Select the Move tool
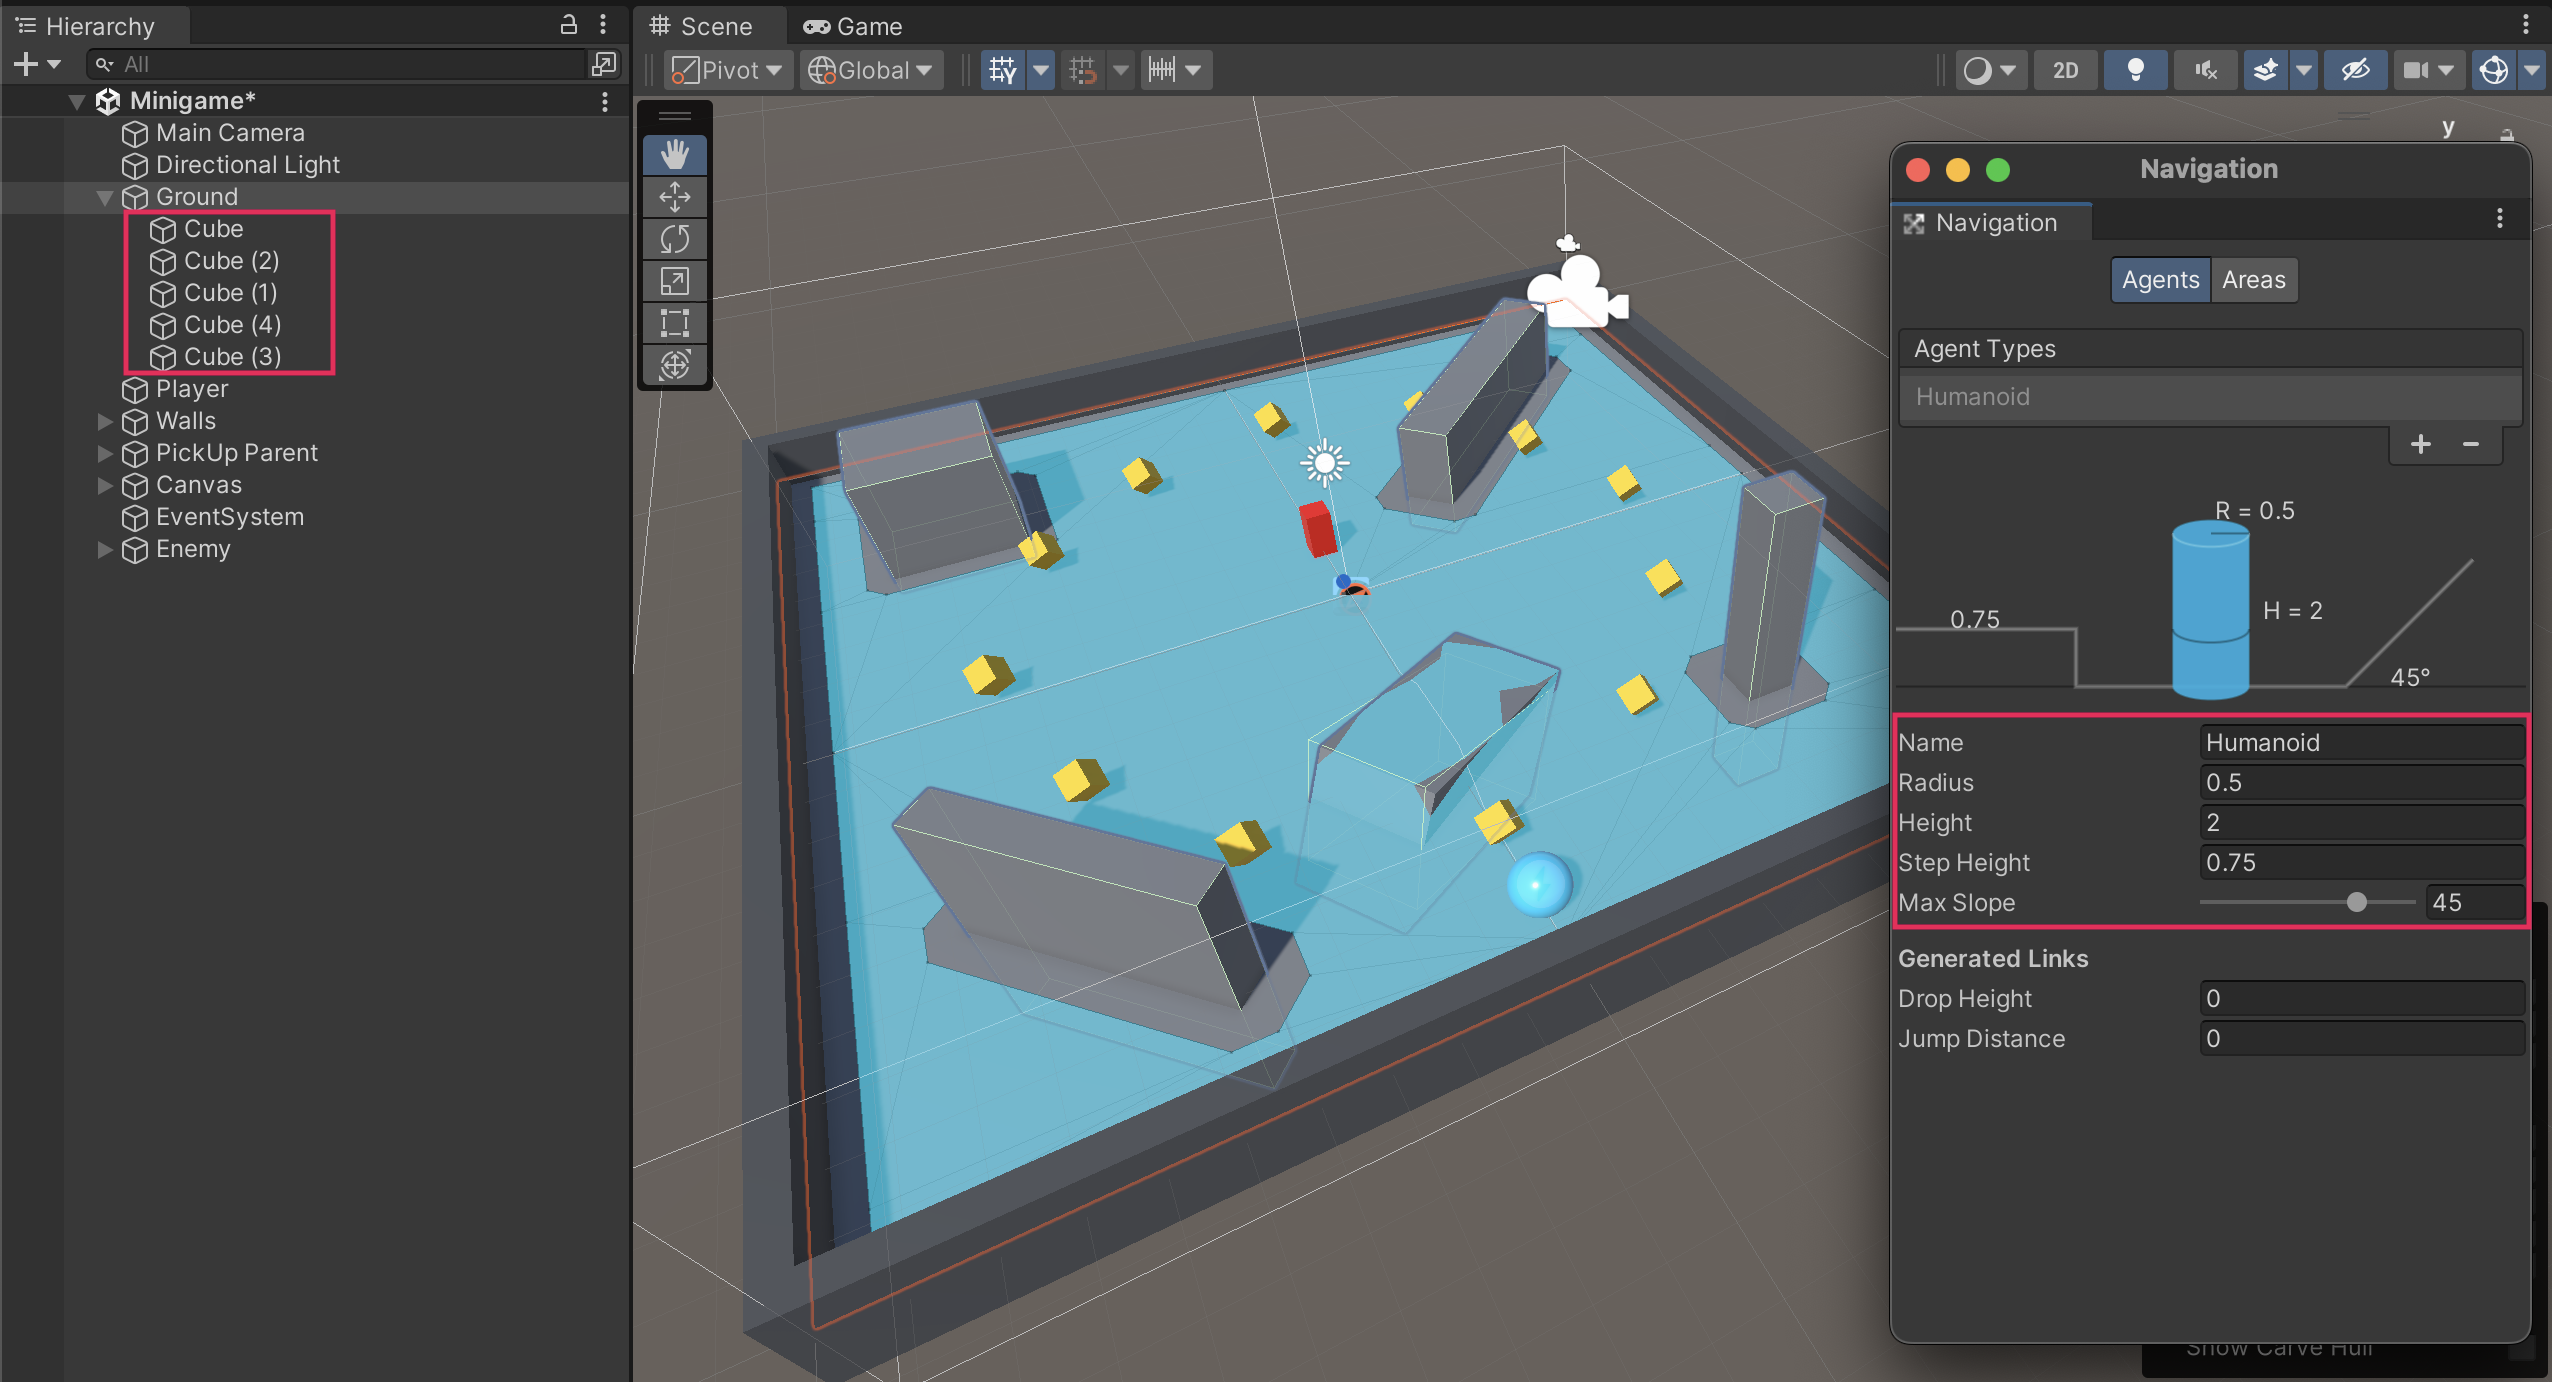This screenshot has width=2552, height=1382. coord(675,197)
